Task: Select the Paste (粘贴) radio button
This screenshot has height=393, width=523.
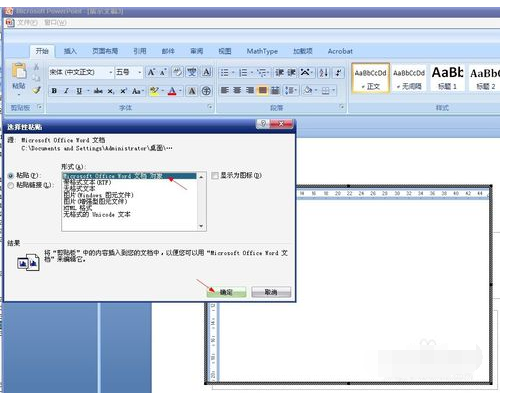Action: (11, 175)
